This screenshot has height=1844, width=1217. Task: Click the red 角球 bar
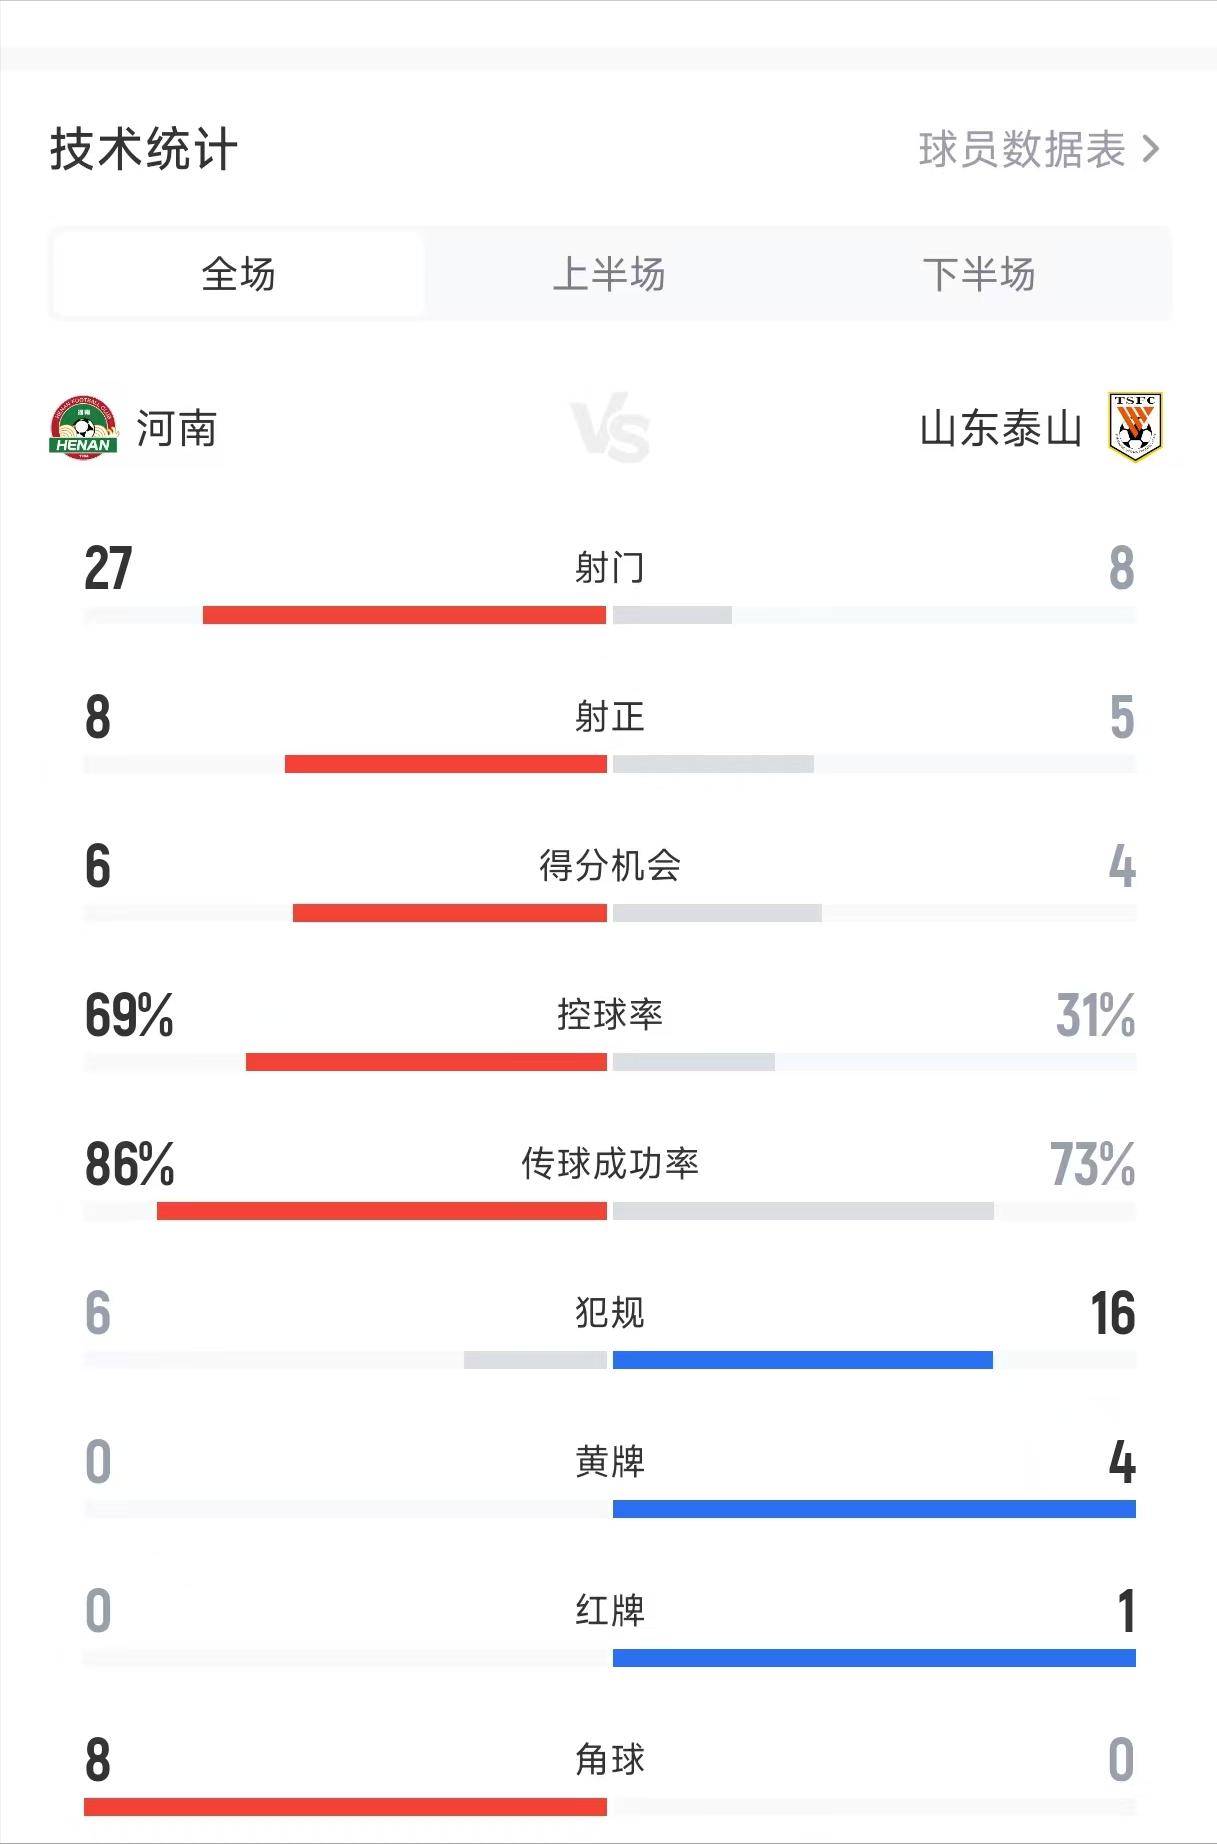[345, 1807]
